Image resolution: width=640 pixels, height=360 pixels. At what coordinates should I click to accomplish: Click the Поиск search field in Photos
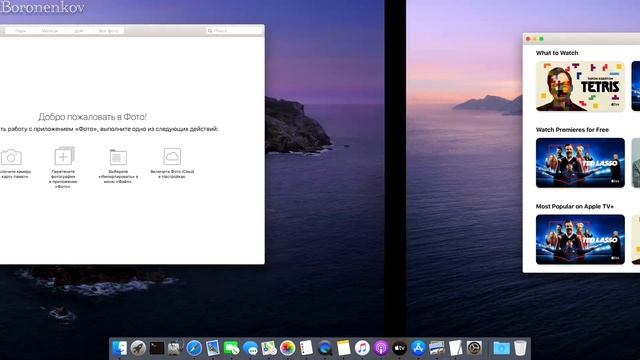pos(234,31)
